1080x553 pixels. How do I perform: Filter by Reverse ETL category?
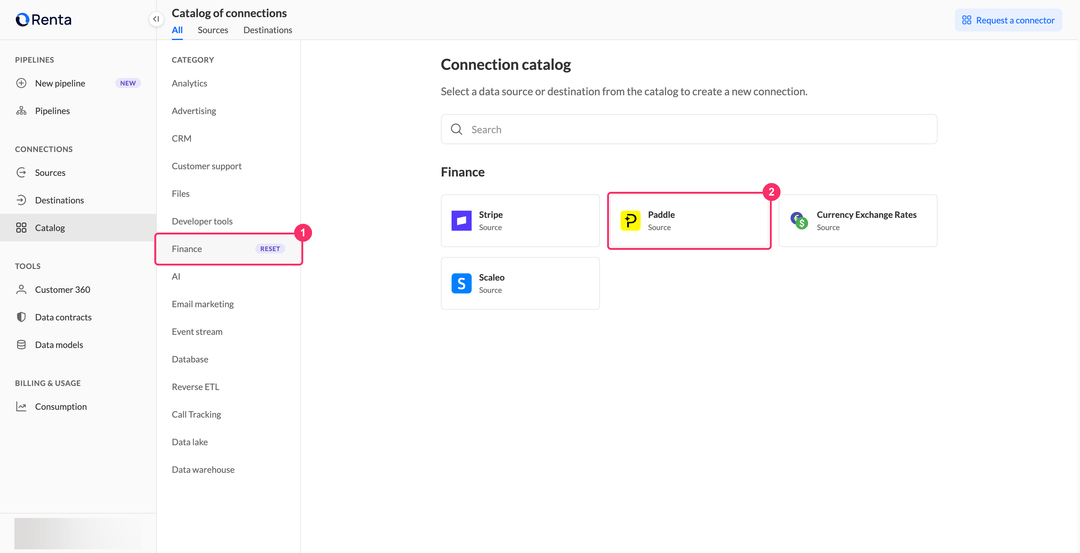click(195, 386)
